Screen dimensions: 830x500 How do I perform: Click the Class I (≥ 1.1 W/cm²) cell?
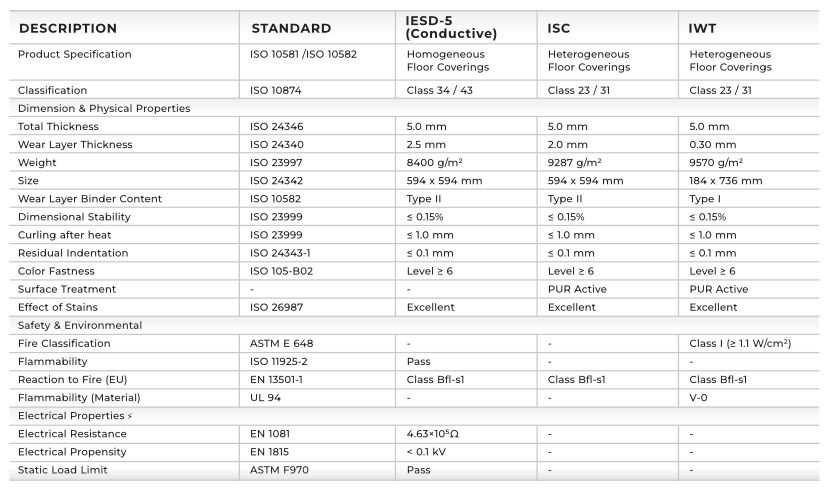[741, 344]
